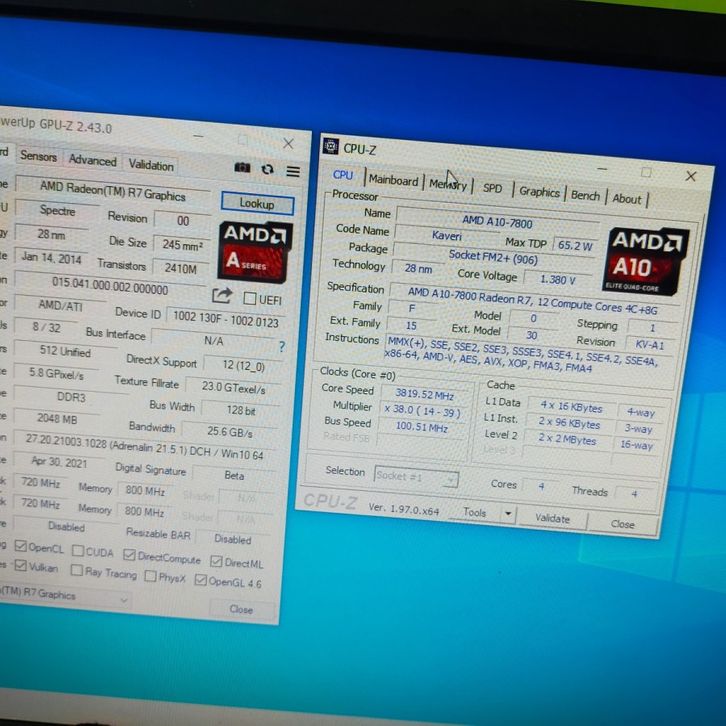Click the CPU-Z title bar app icon
Image resolution: width=726 pixels, height=726 pixels.
tap(331, 147)
